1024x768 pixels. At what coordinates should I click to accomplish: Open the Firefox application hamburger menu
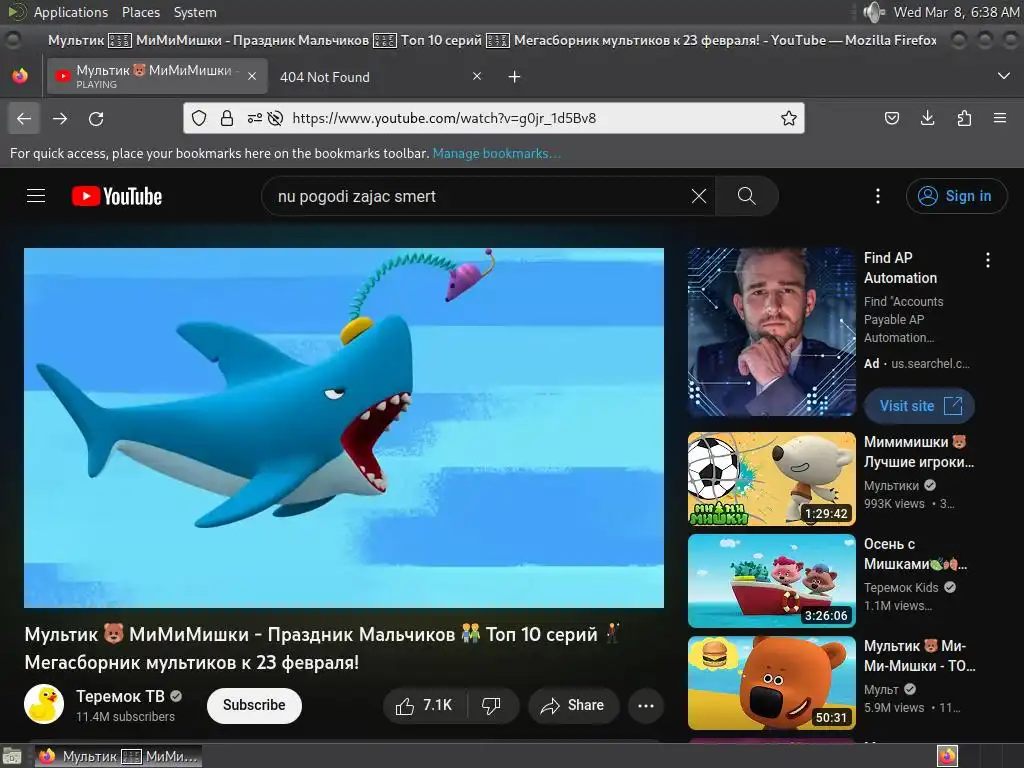(1000, 118)
